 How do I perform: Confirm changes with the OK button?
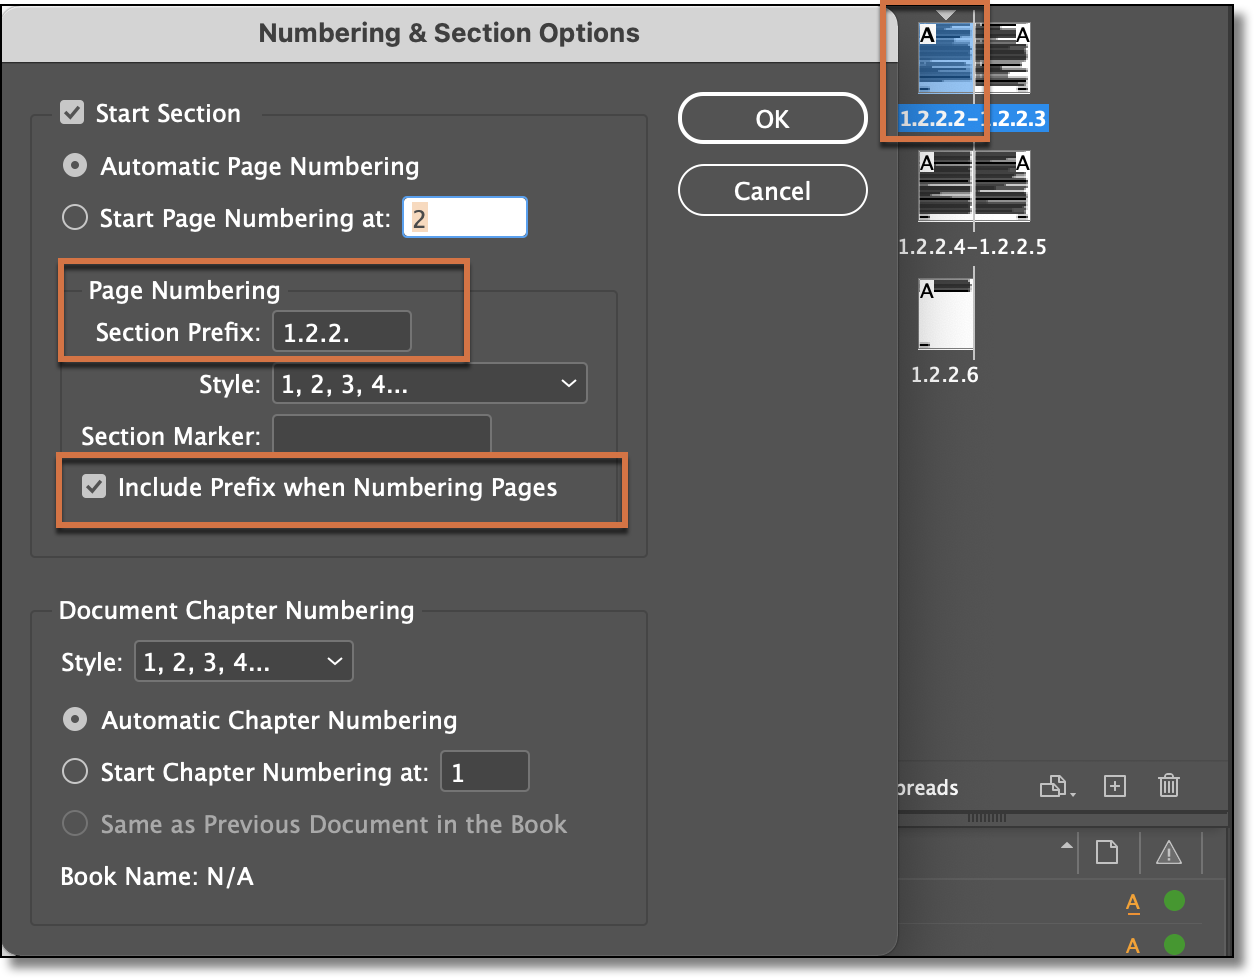(772, 118)
